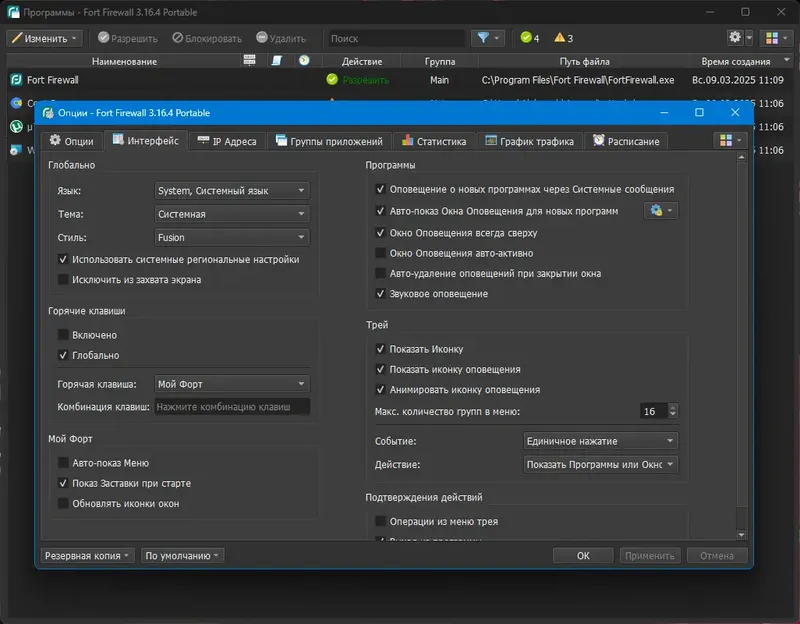Switch to the График трафика tab
This screenshot has width=800, height=624.
(x=530, y=141)
